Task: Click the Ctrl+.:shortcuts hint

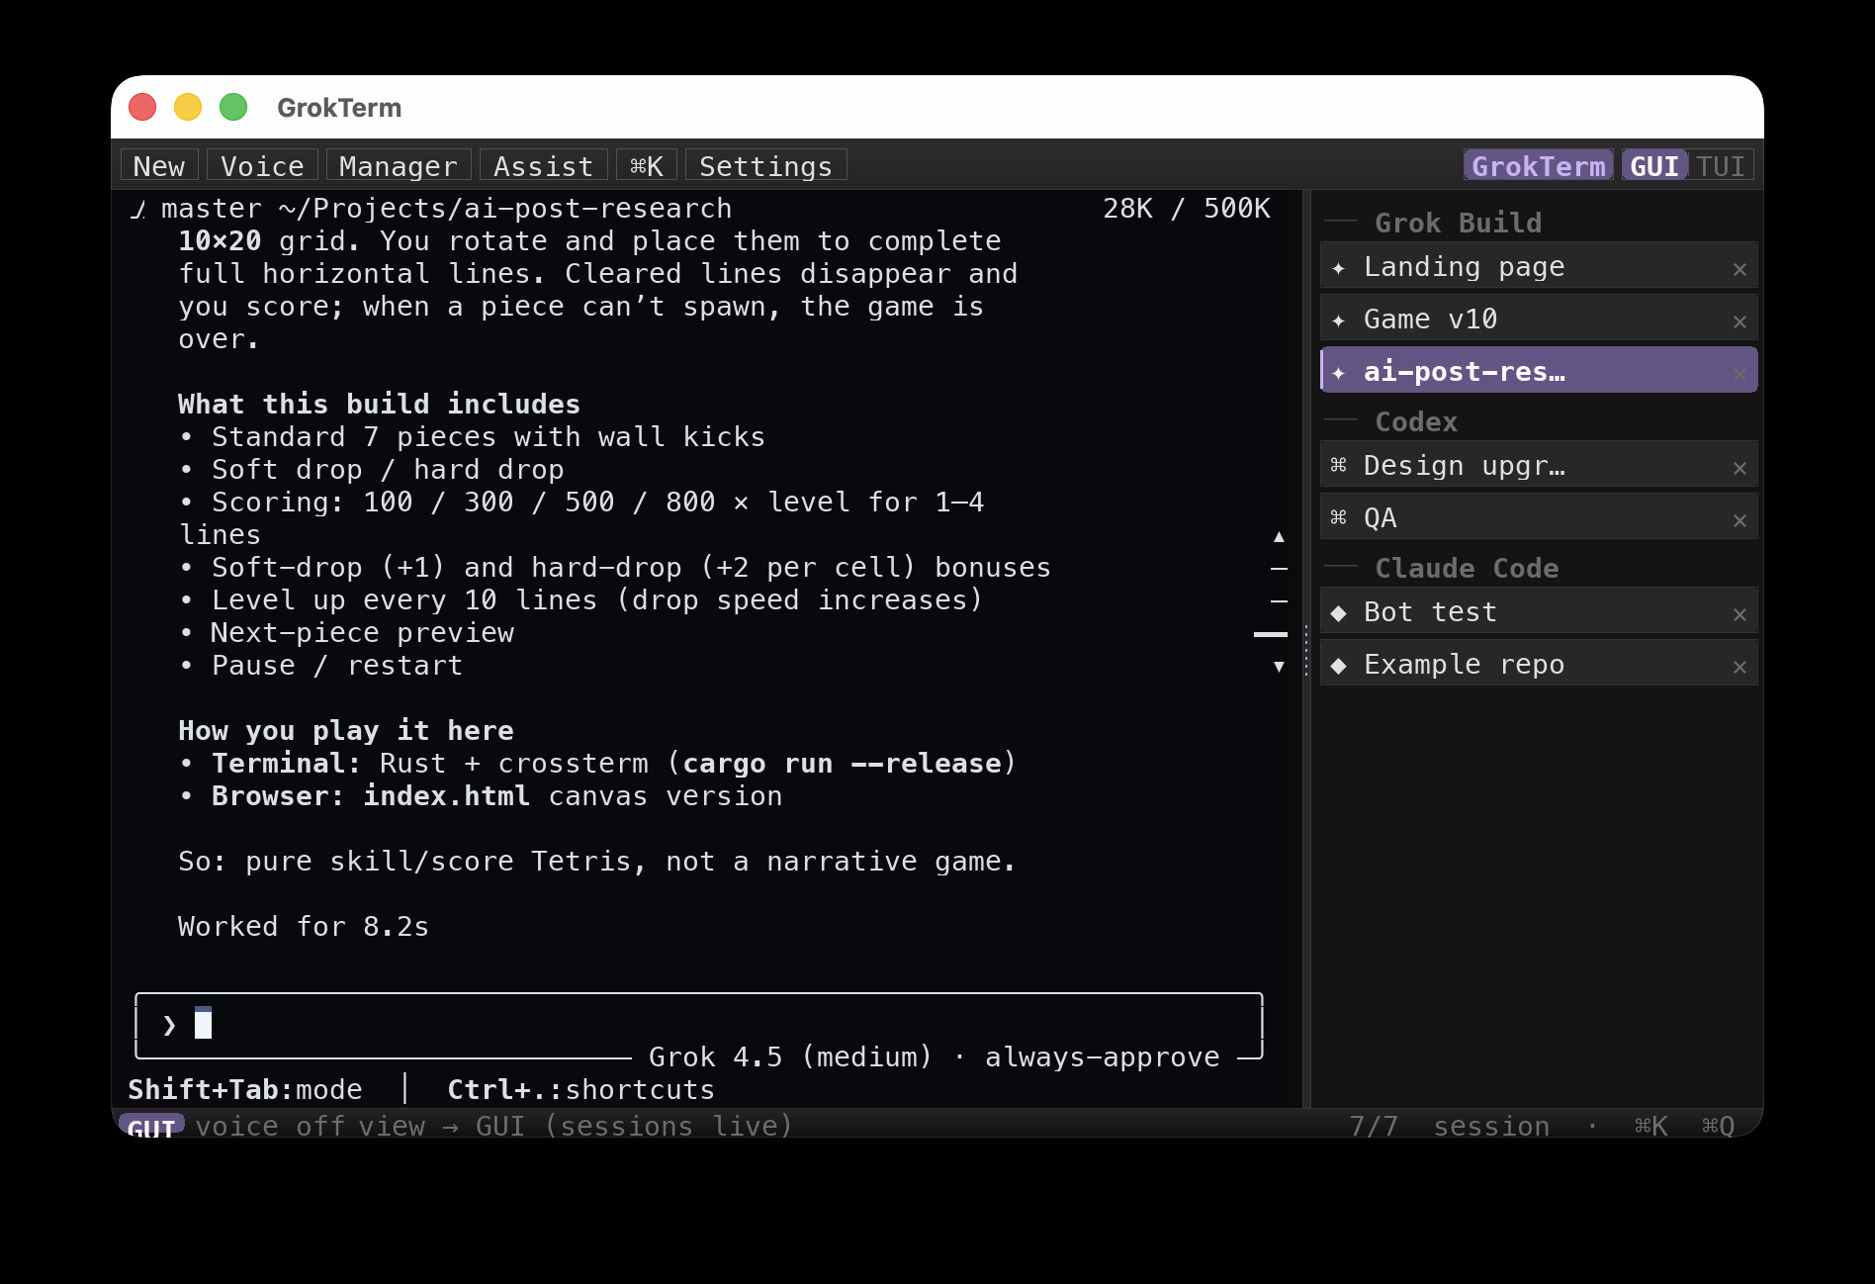Action: point(581,1089)
